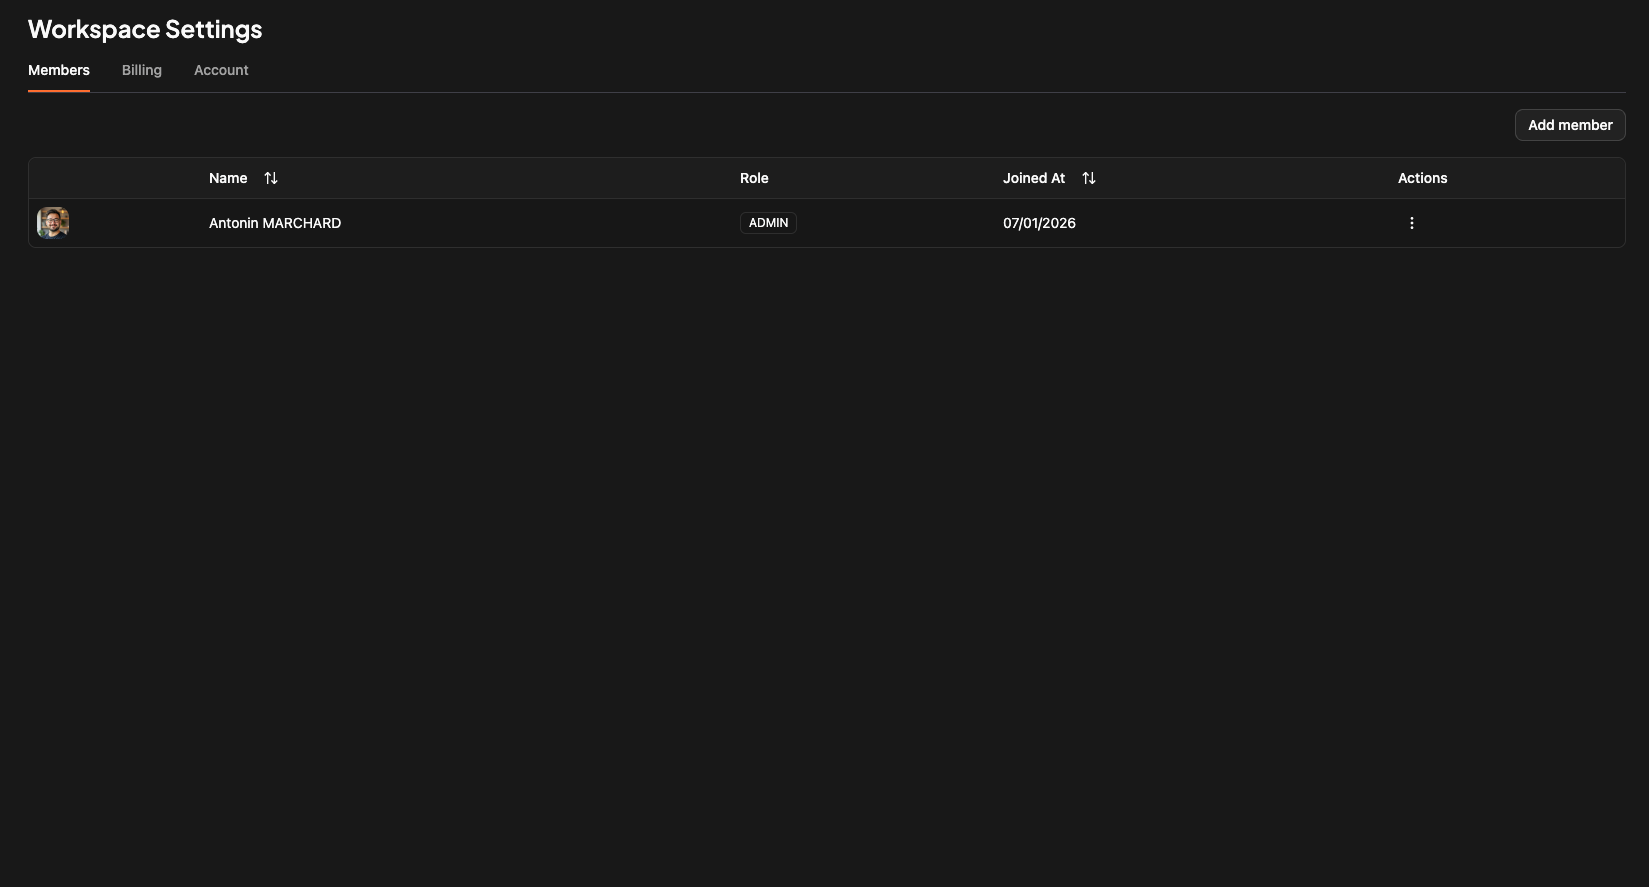This screenshot has width=1649, height=887.
Task: Open the Billing tab
Action: coord(142,70)
